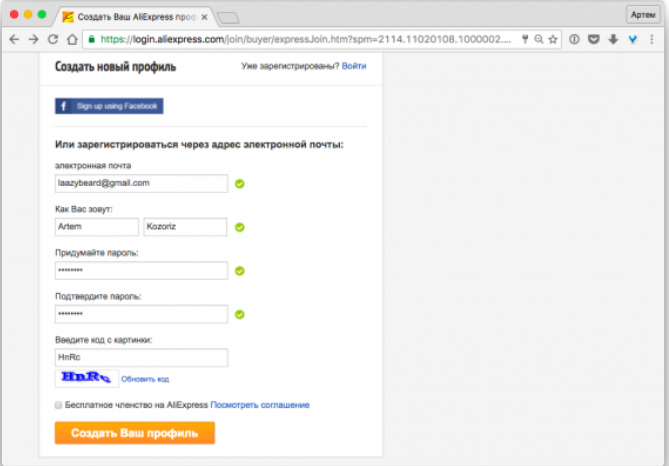This screenshot has width=669, height=466.
Task: Open the home page via the house icon
Action: coord(72,40)
